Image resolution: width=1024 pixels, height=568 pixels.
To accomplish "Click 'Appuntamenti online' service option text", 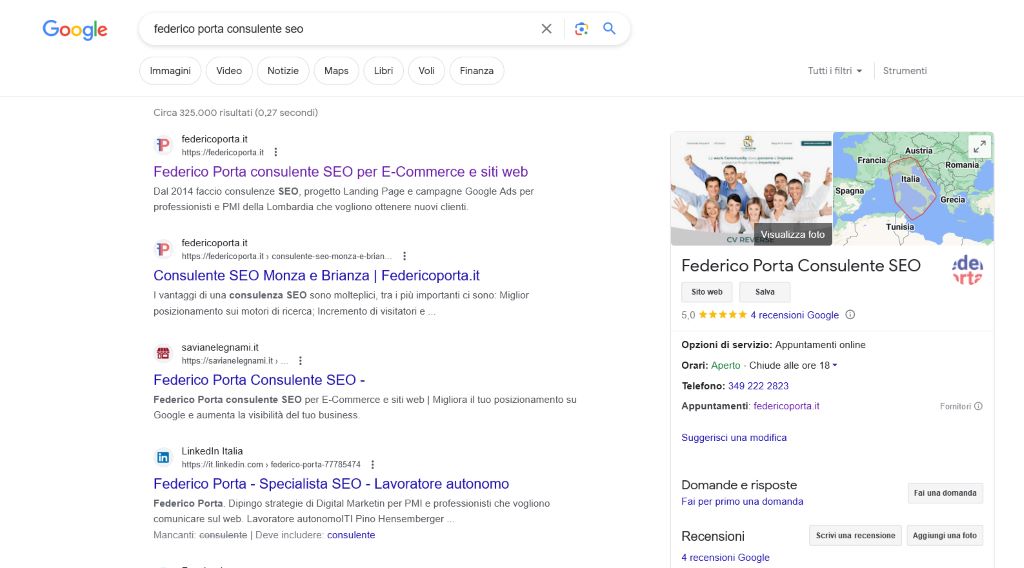I will 820,345.
